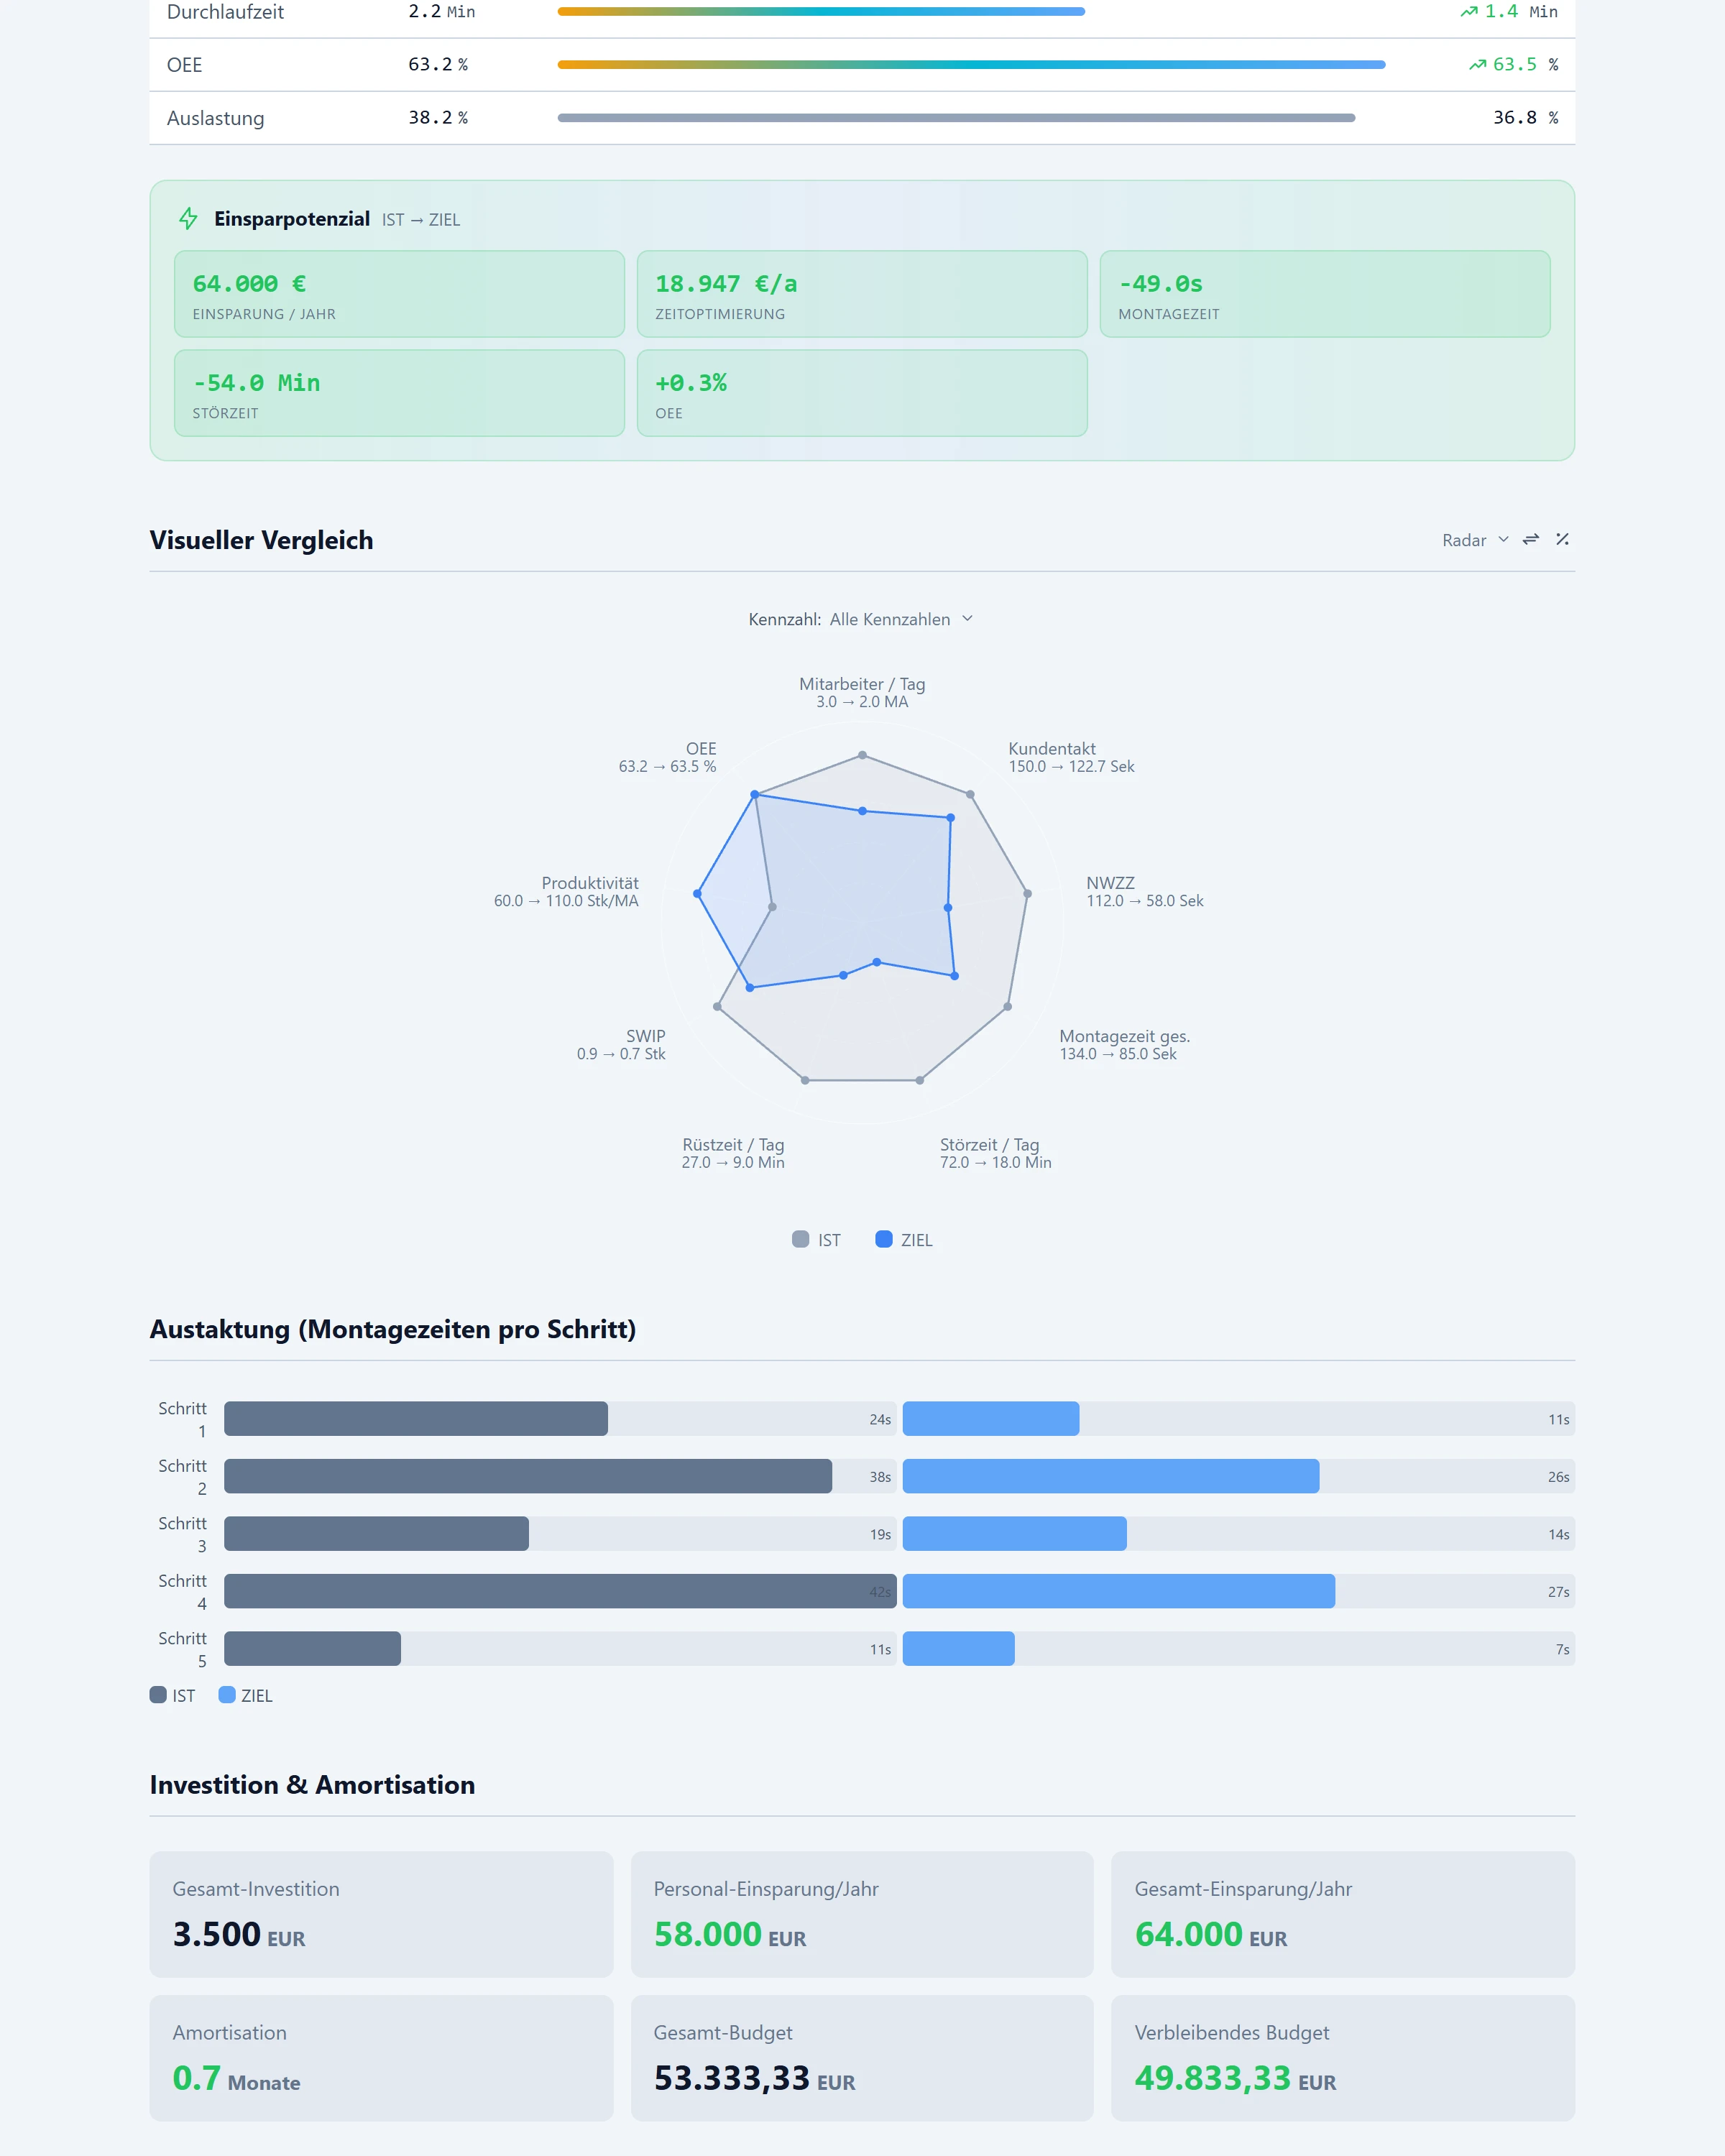The image size is (1725, 2156).
Task: Click the OEE progress bar
Action: pos(971,65)
